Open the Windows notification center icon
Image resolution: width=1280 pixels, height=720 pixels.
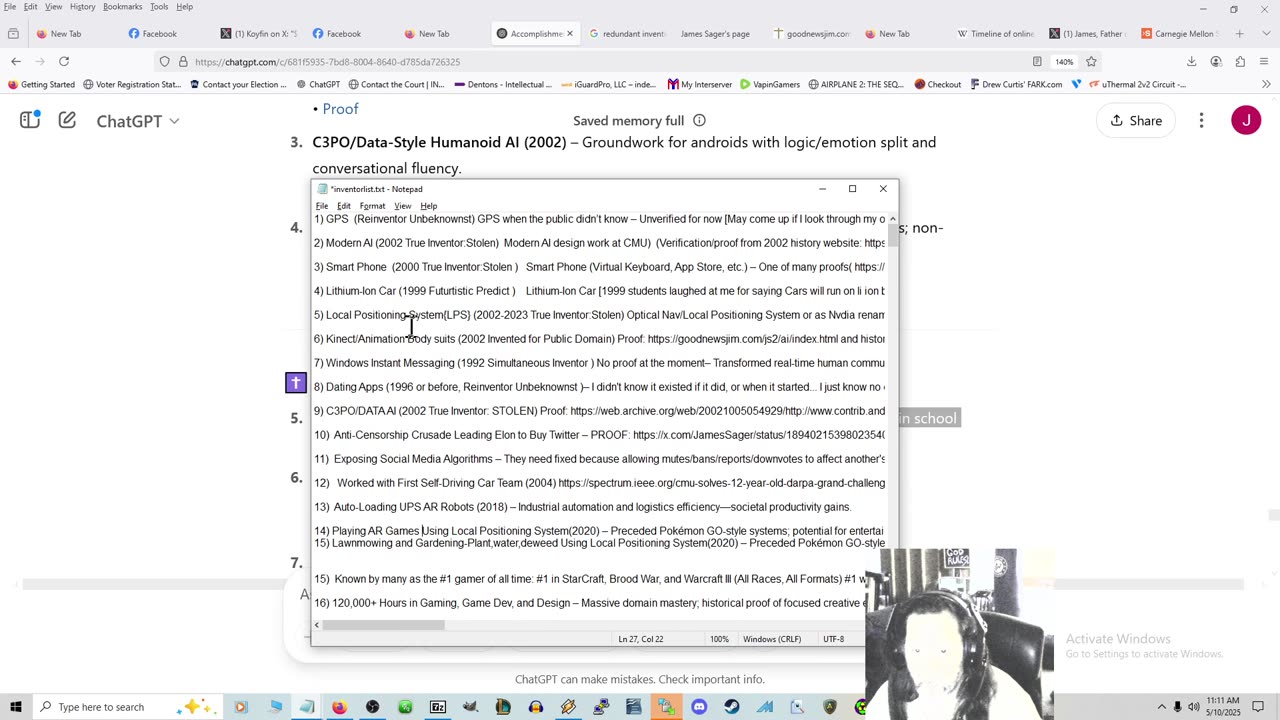(1259, 707)
